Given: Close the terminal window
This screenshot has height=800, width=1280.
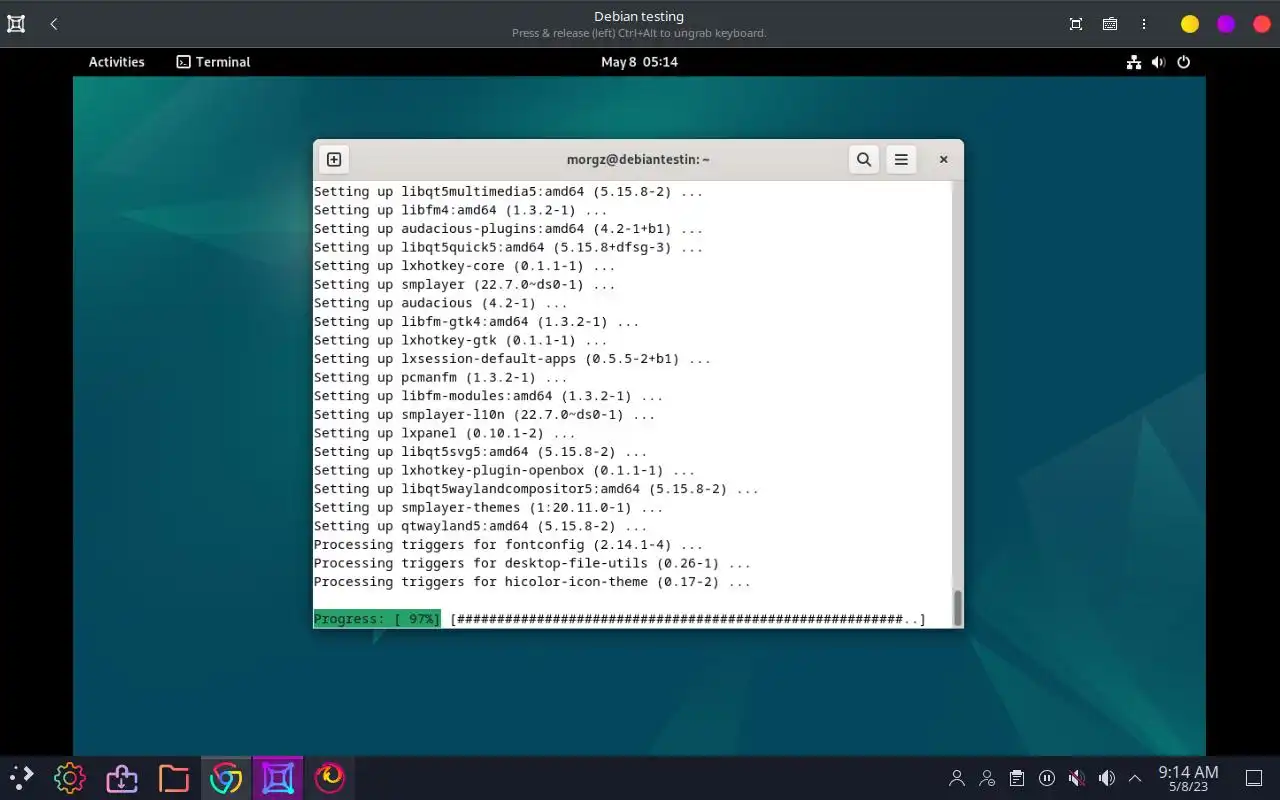Looking at the screenshot, I should click(943, 159).
